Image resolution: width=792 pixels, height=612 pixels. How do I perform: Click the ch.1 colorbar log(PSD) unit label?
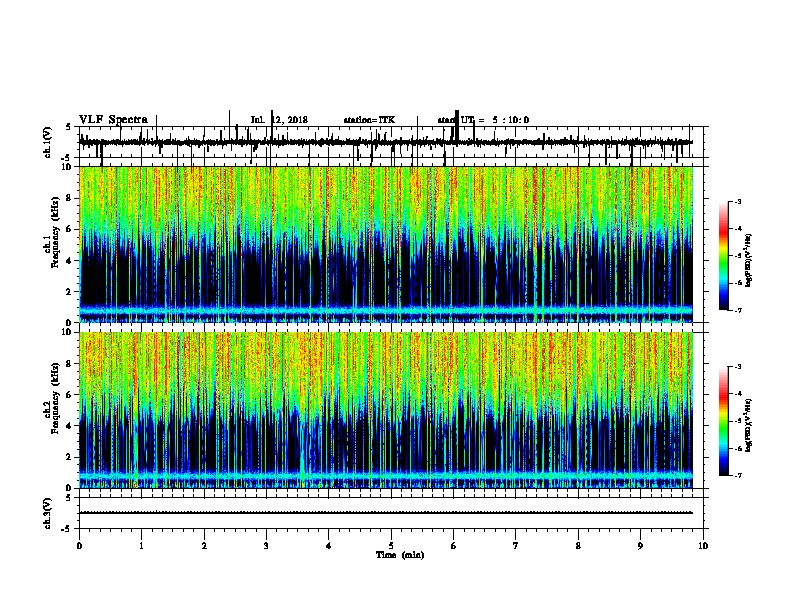click(x=749, y=260)
